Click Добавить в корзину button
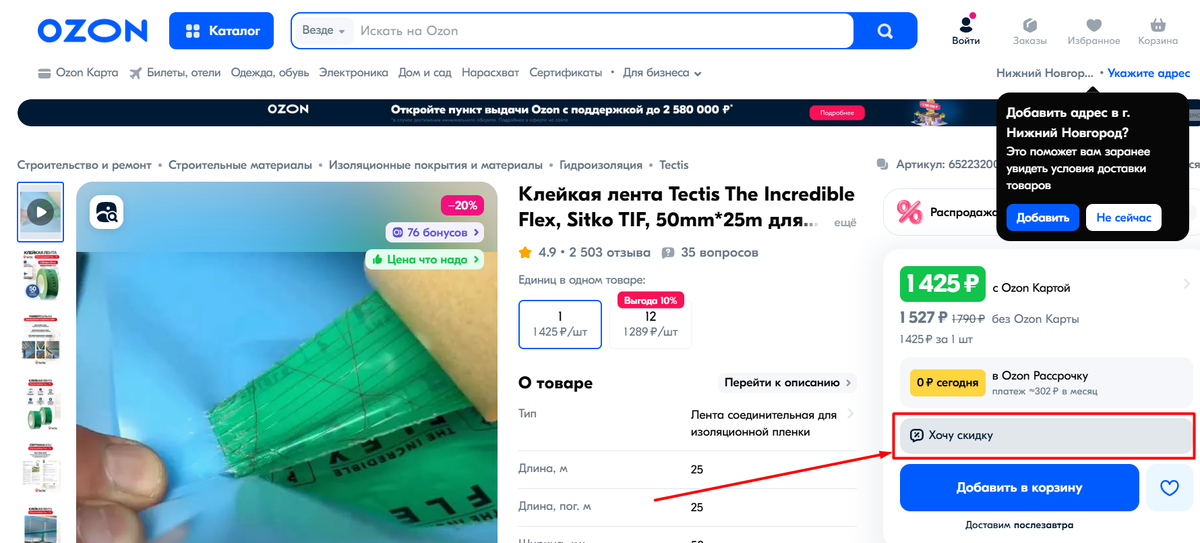1200x543 pixels. click(x=1019, y=488)
